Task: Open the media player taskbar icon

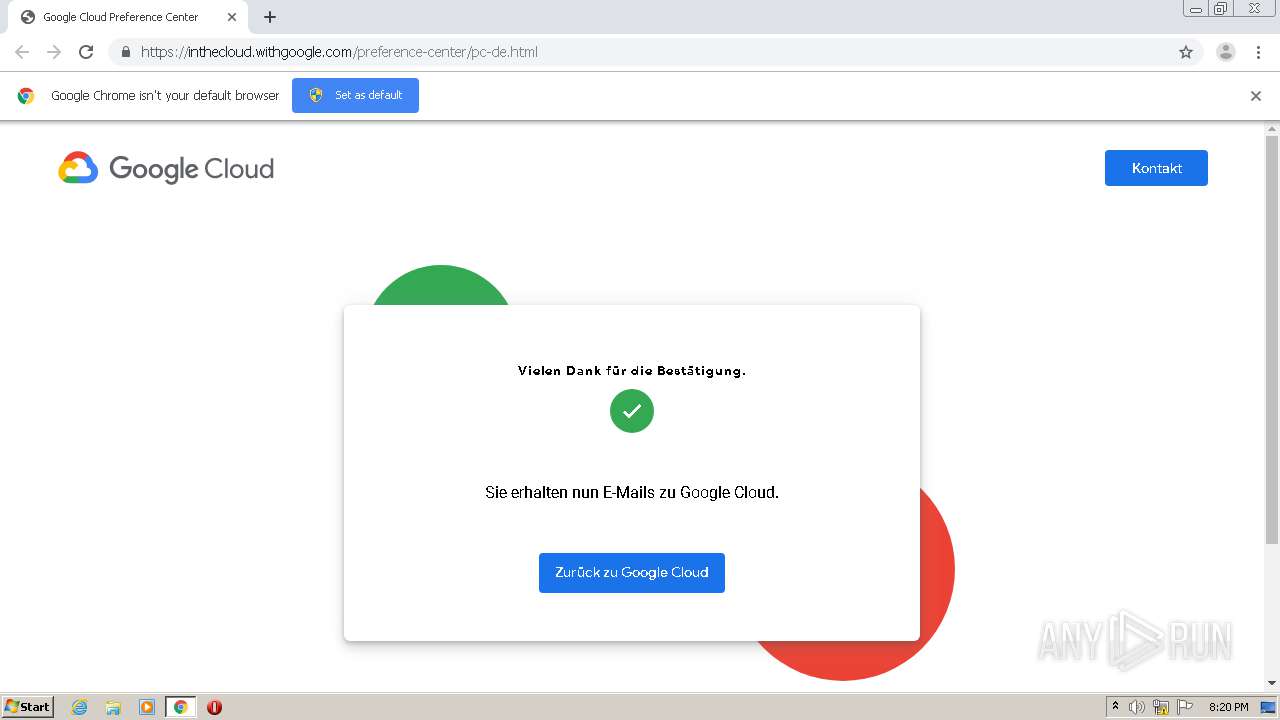Action: pyautogui.click(x=147, y=707)
